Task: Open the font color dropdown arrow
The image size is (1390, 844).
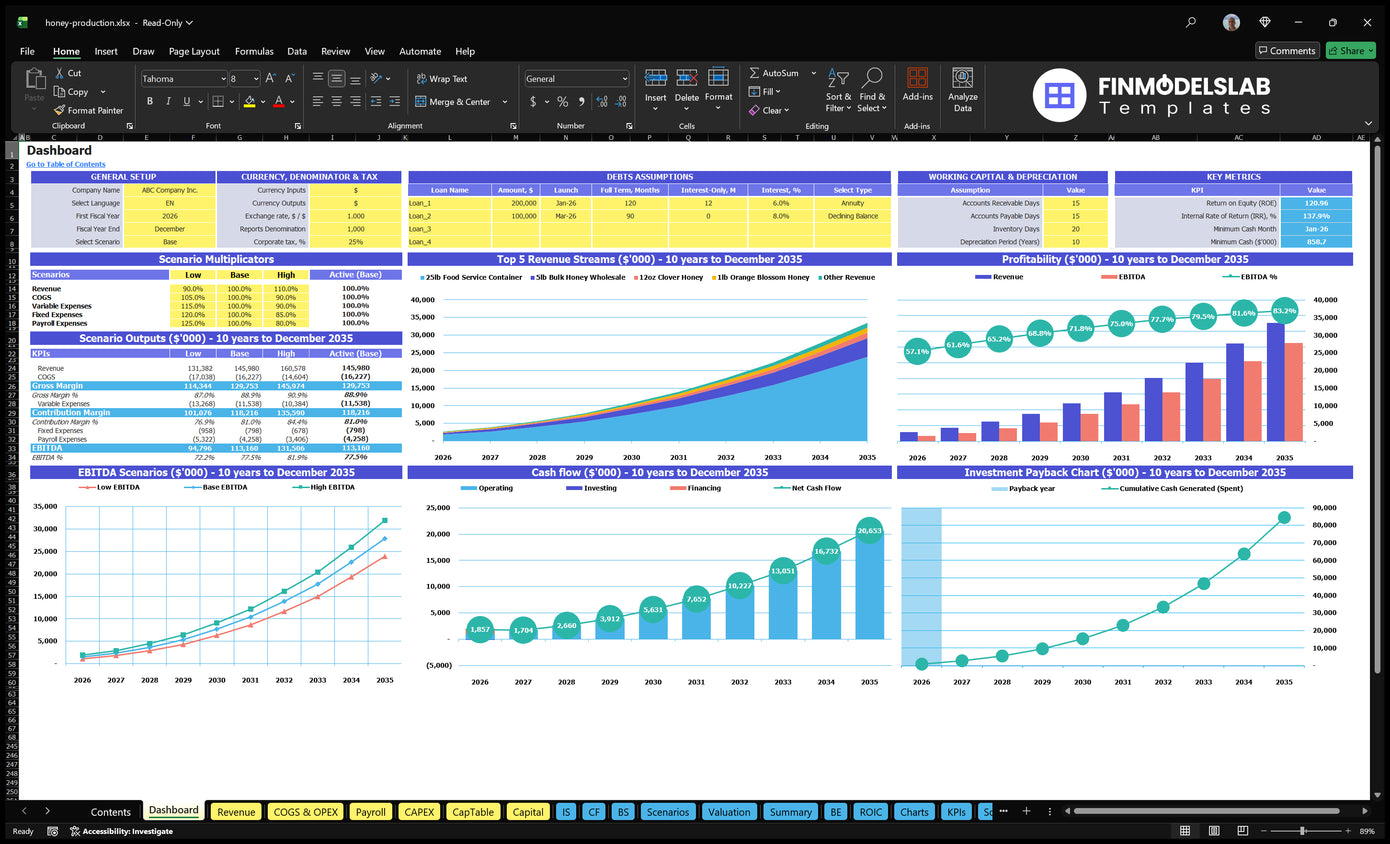Action: coord(291,102)
